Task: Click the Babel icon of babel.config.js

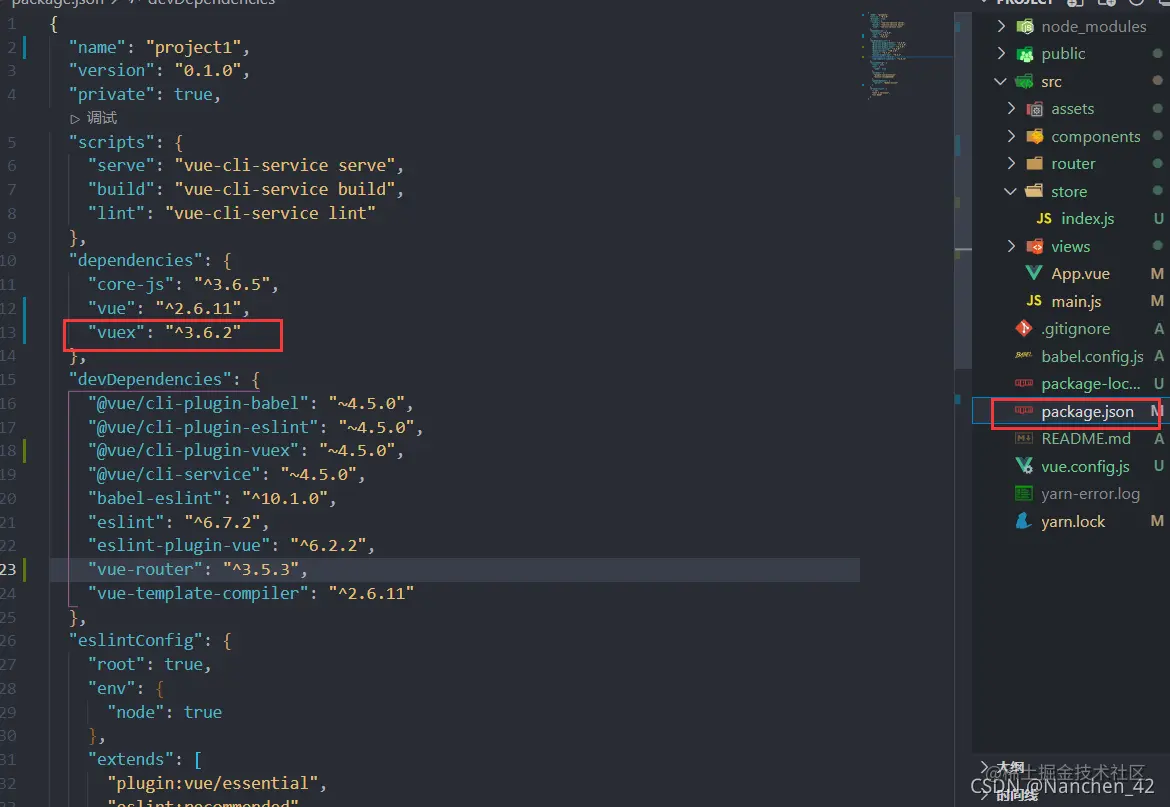Action: (x=1024, y=356)
